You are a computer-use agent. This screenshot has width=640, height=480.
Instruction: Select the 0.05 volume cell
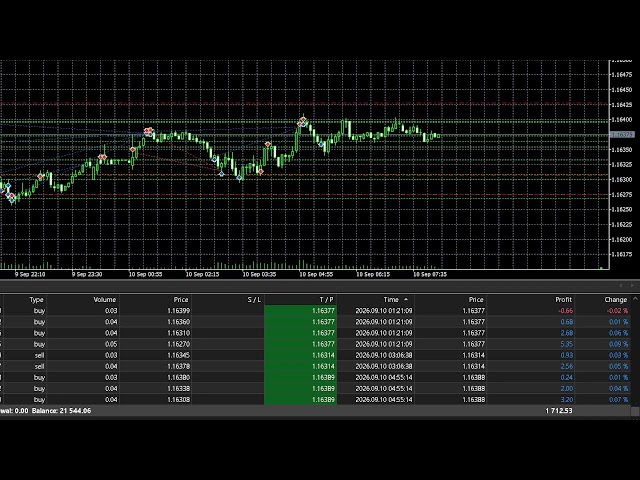coord(111,344)
